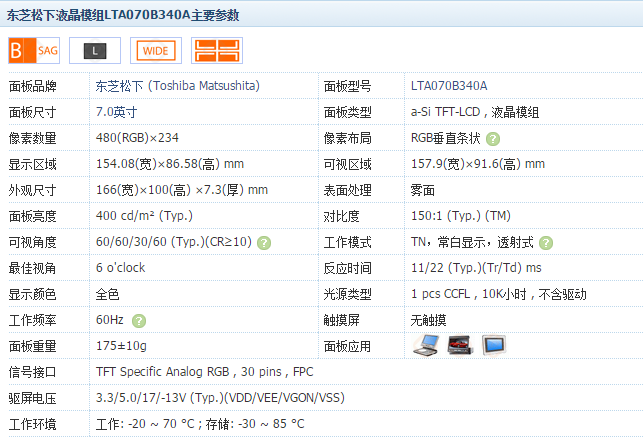The height and width of the screenshot is (439, 643).
Task: Click the car display application icon
Action: tap(460, 345)
